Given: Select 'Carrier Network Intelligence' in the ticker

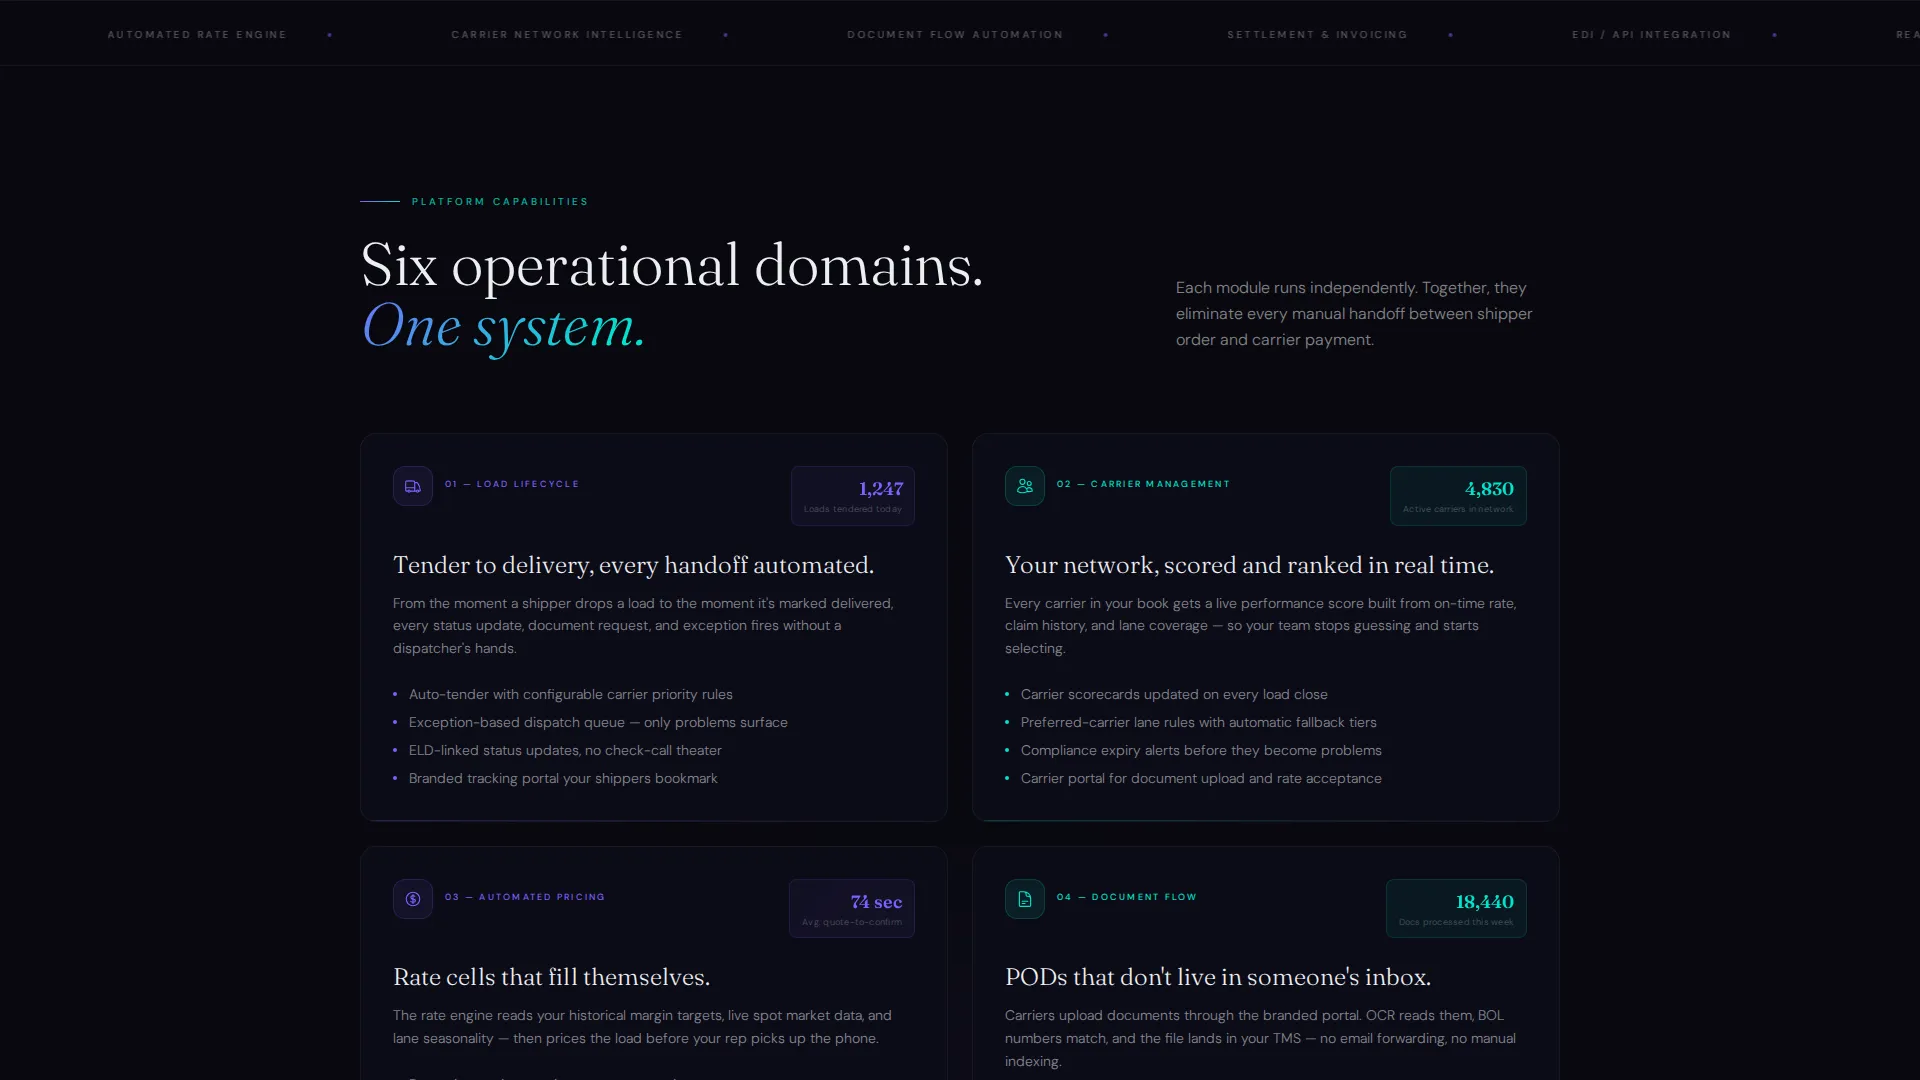Looking at the screenshot, I should pos(567,35).
